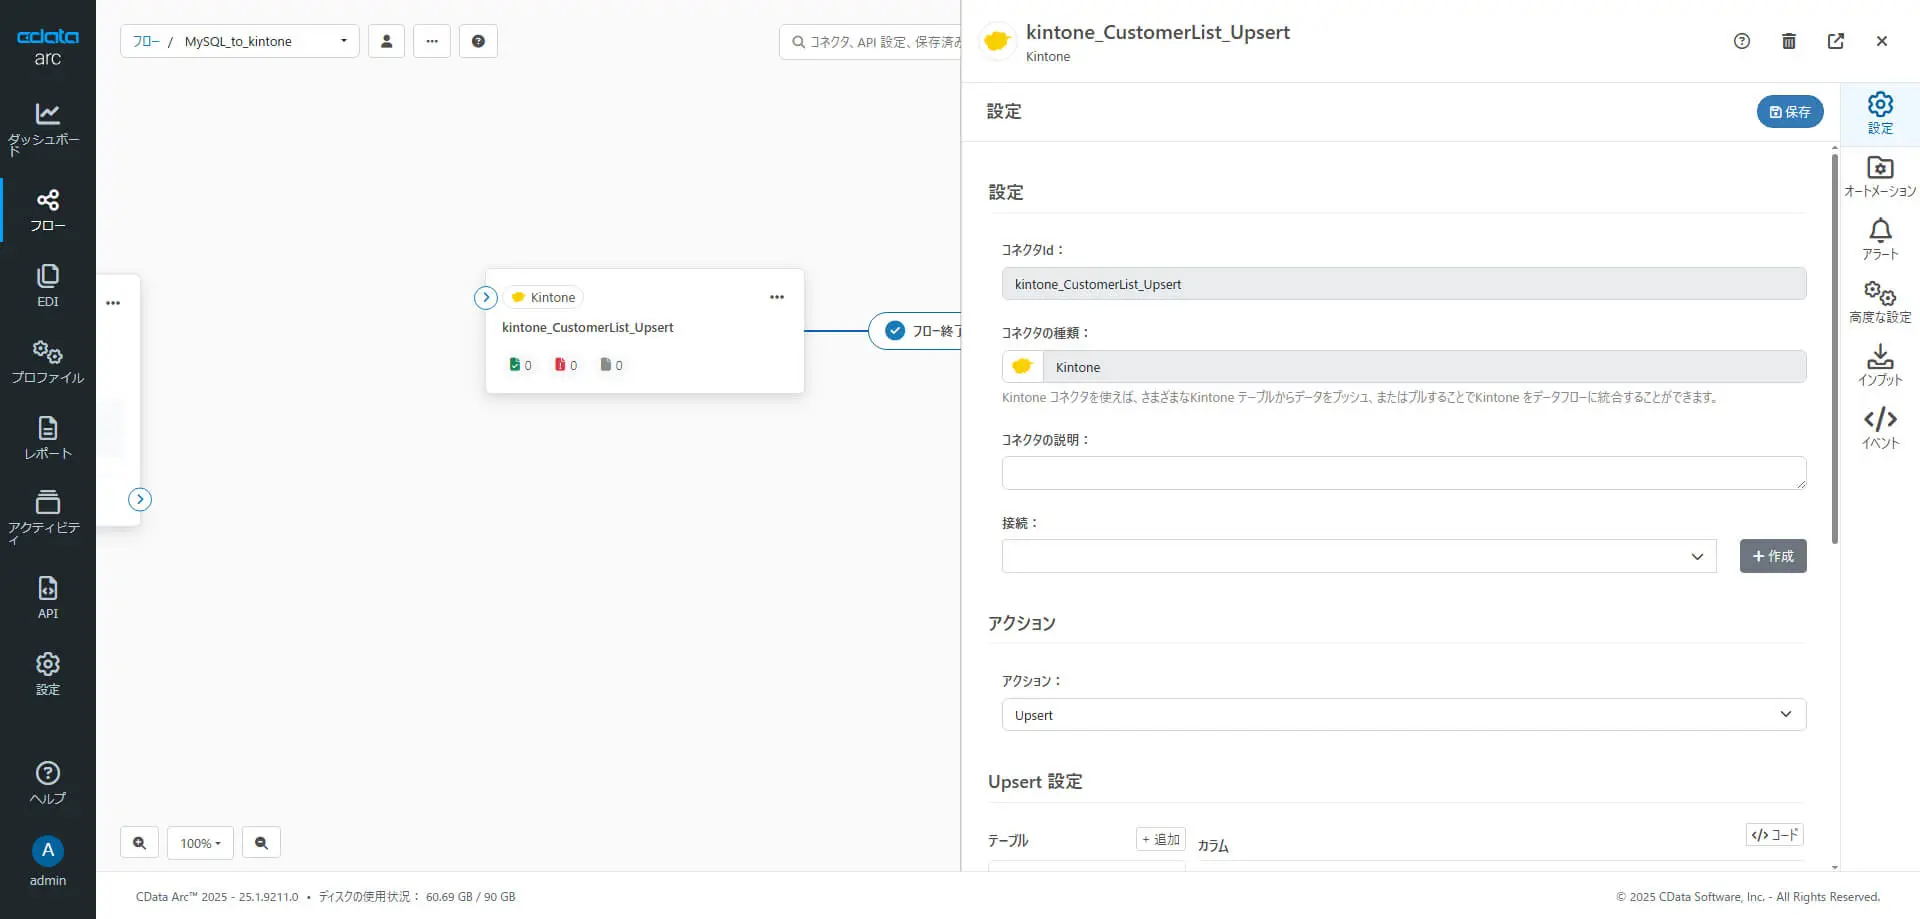1920x919 pixels.
Task: Create a new connection with 作成 button
Action: pyautogui.click(x=1772, y=556)
